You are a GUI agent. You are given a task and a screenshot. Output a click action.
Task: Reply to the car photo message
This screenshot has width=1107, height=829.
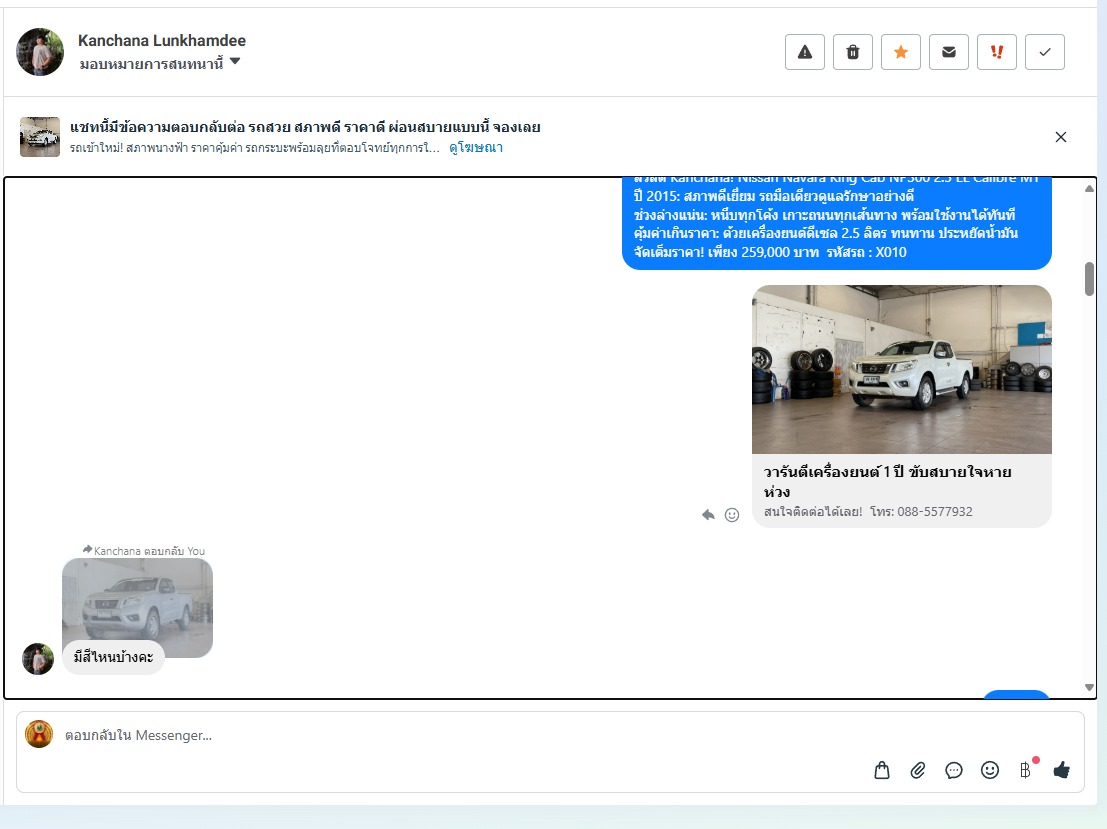(x=708, y=515)
